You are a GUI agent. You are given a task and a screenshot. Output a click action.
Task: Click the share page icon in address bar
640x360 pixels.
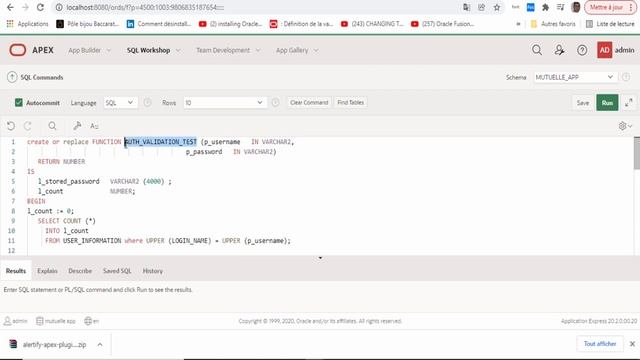(482, 7)
